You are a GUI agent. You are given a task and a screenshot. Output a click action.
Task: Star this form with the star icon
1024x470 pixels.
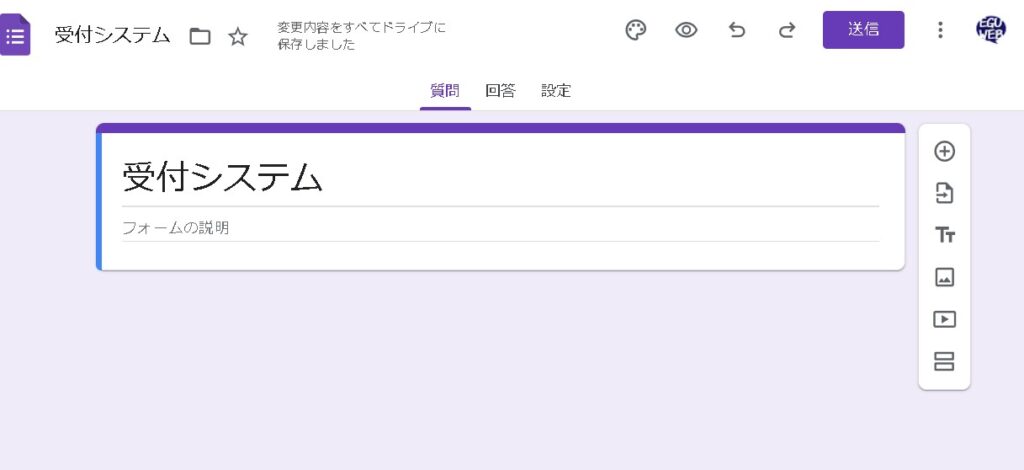tap(238, 37)
